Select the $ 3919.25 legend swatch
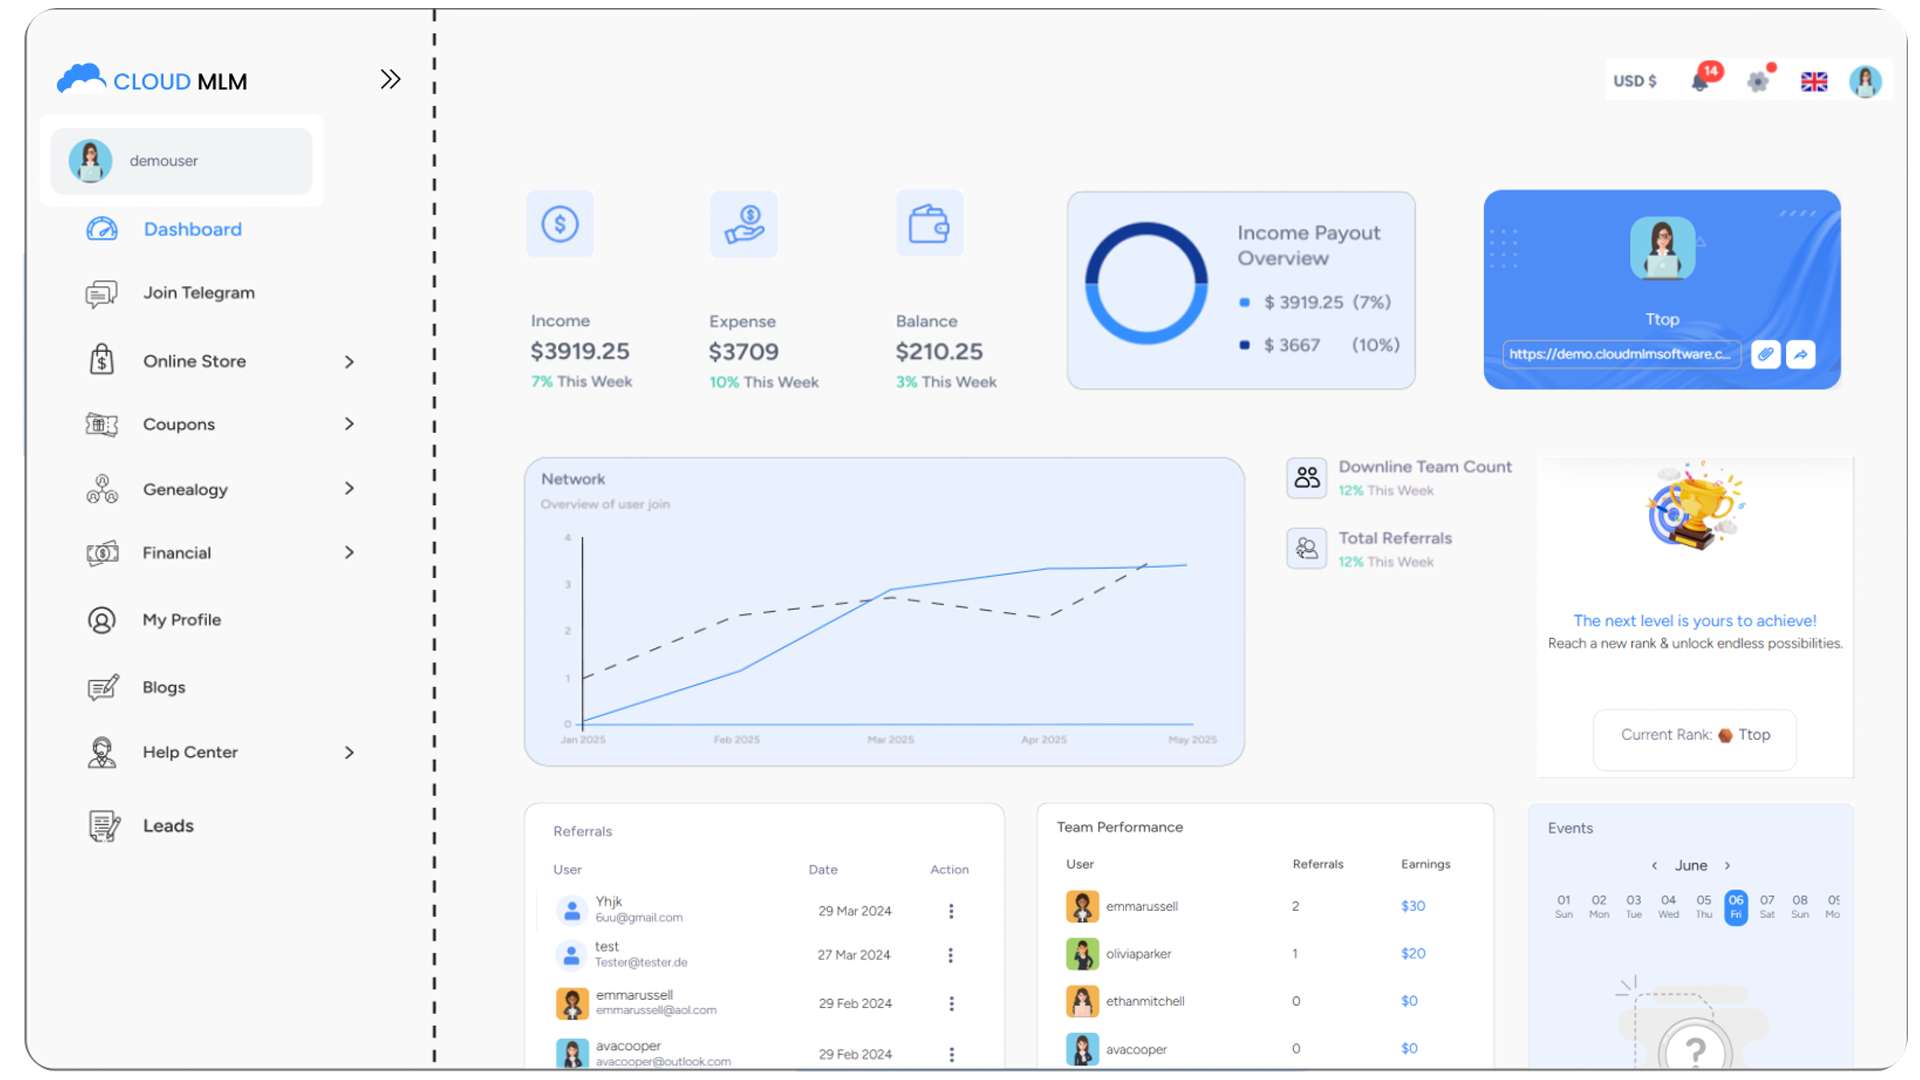The height and width of the screenshot is (1080, 1920). (1244, 302)
